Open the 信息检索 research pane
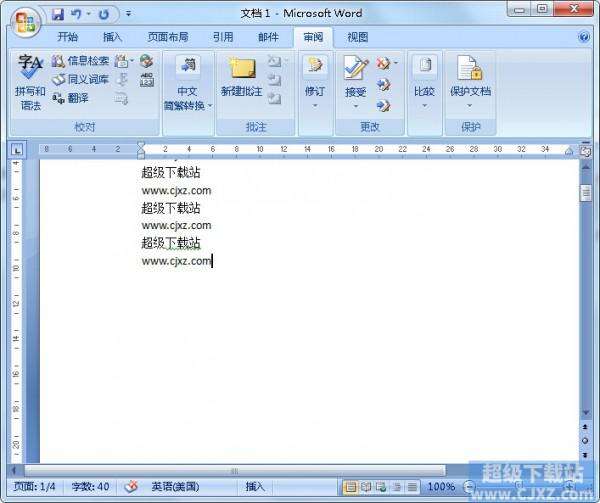 (x=80, y=61)
